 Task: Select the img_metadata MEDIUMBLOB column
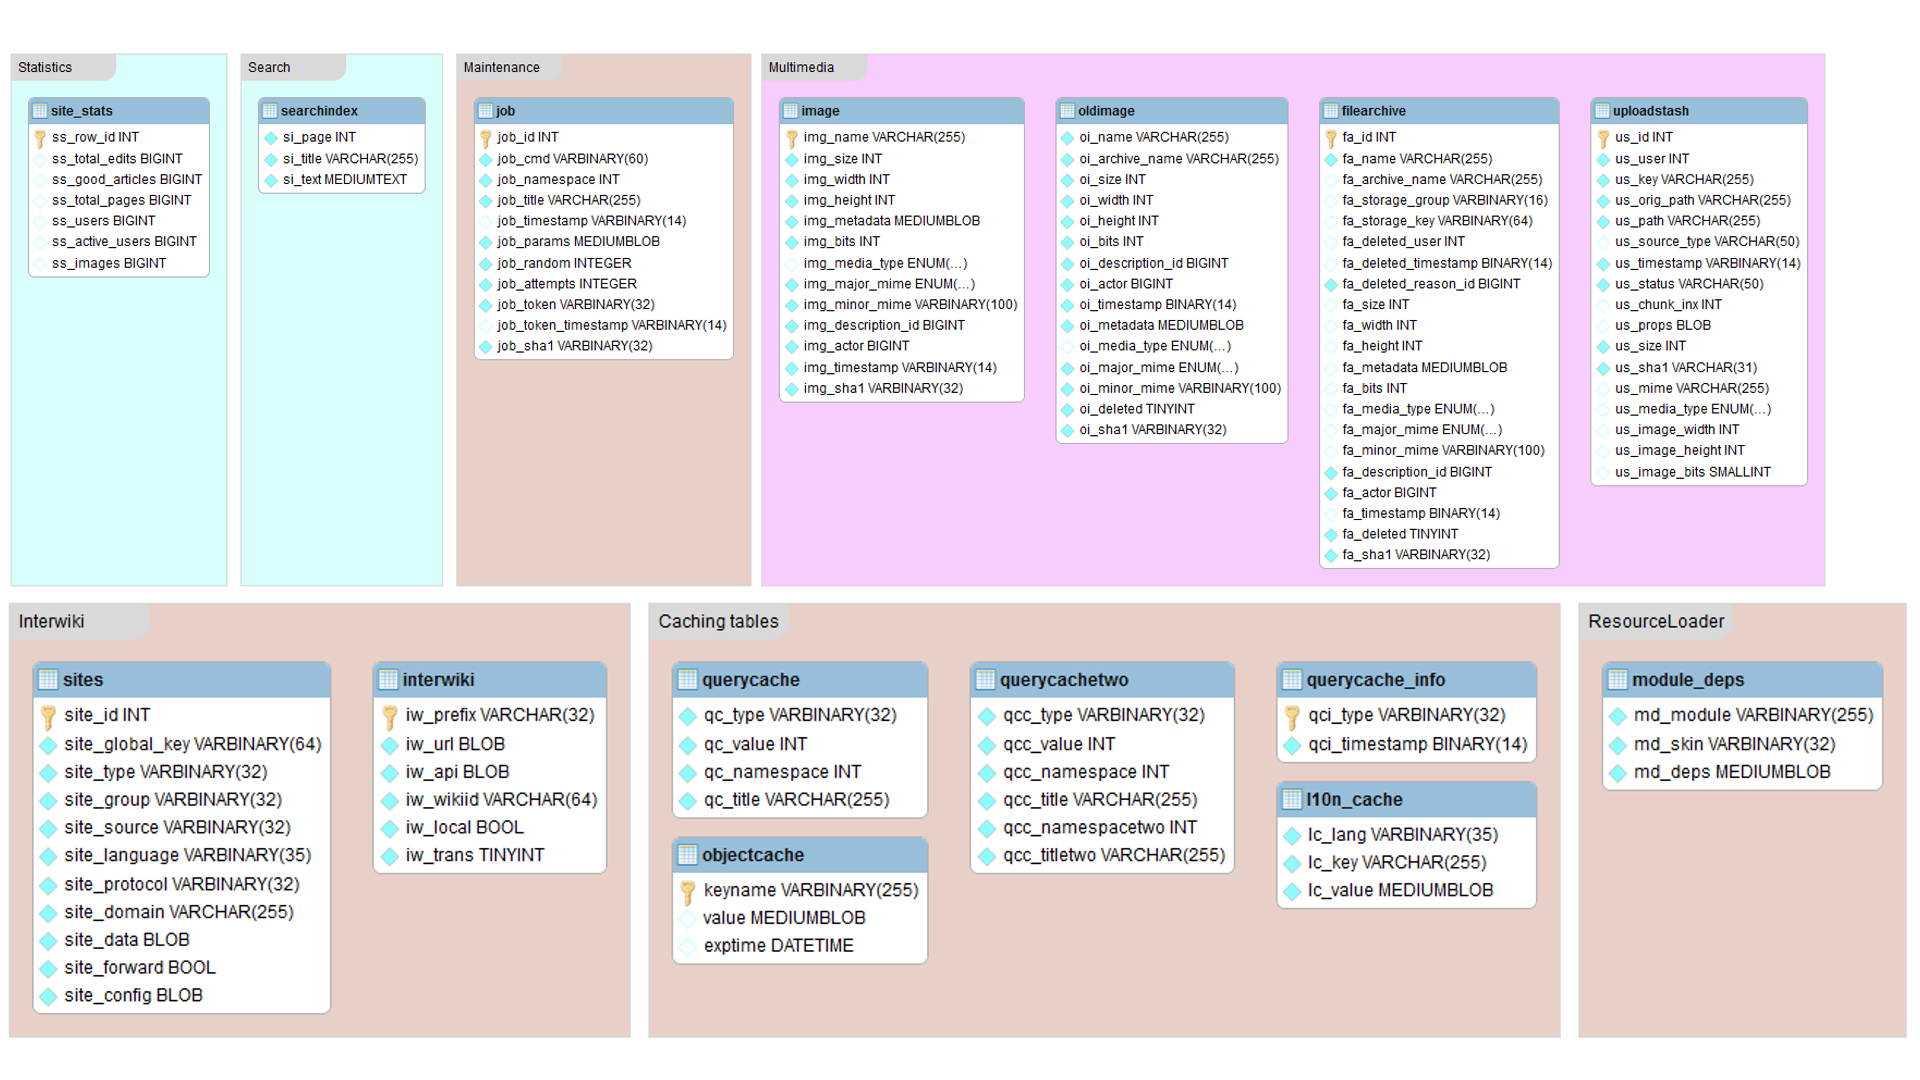coord(891,221)
